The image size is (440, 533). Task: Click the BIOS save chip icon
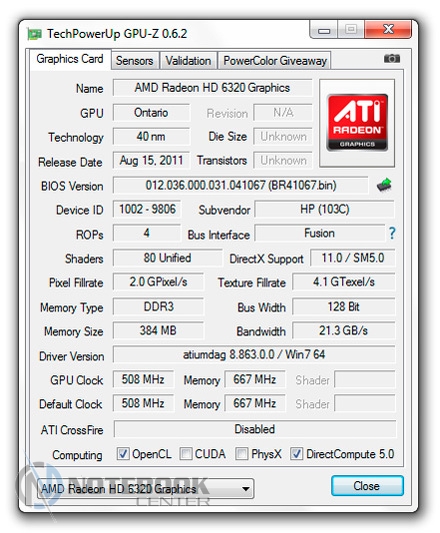click(384, 185)
